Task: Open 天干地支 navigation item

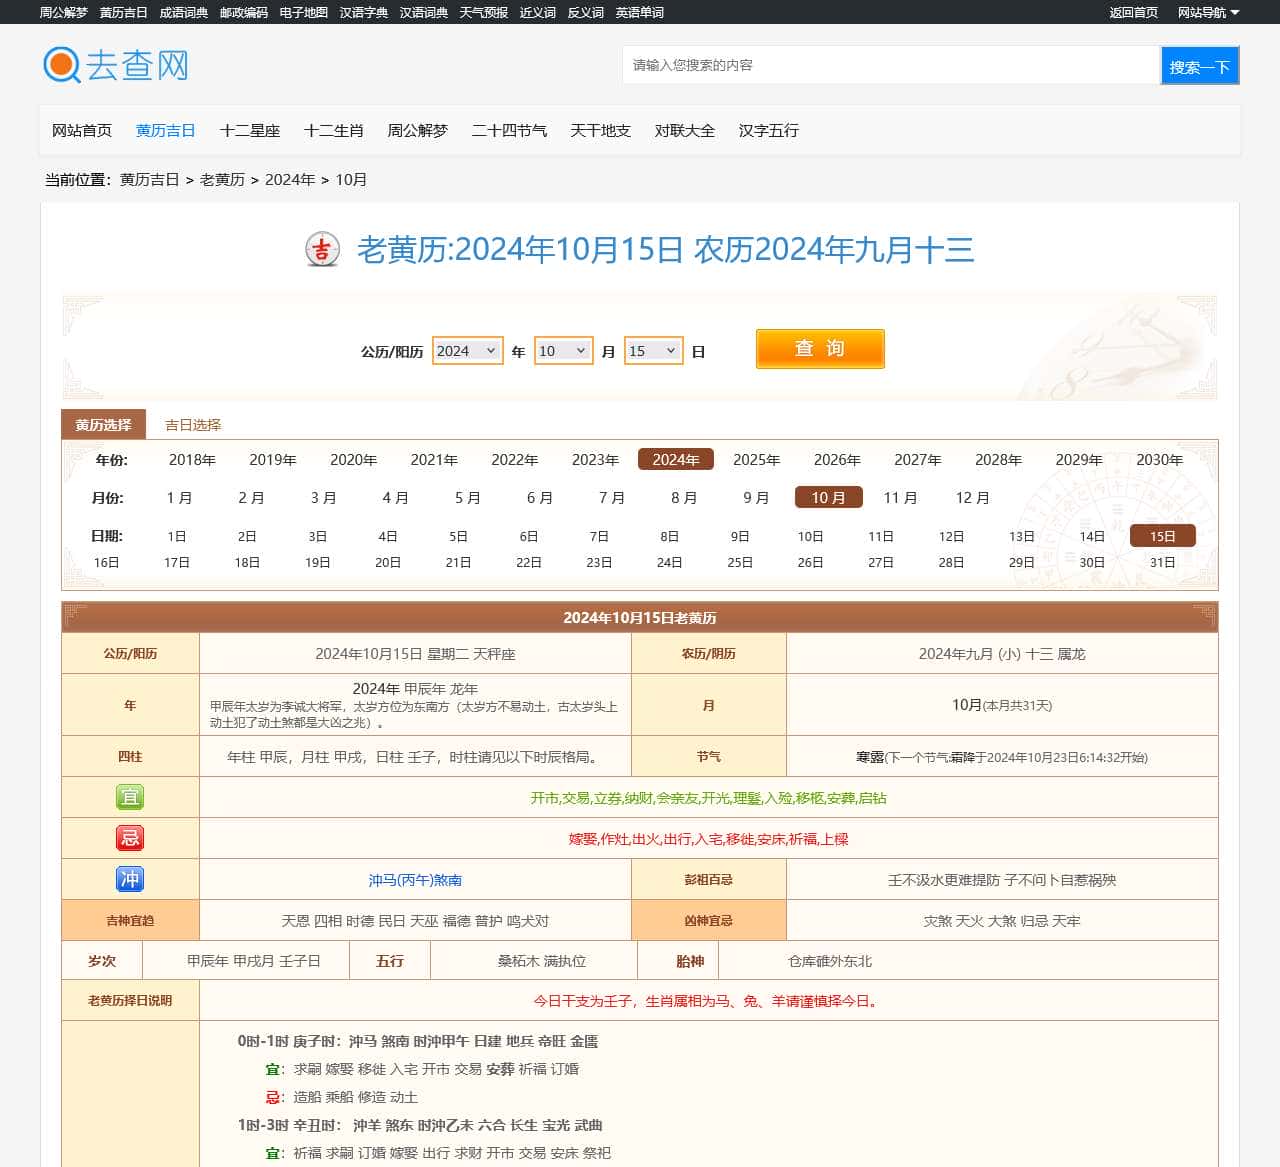Action: (601, 130)
